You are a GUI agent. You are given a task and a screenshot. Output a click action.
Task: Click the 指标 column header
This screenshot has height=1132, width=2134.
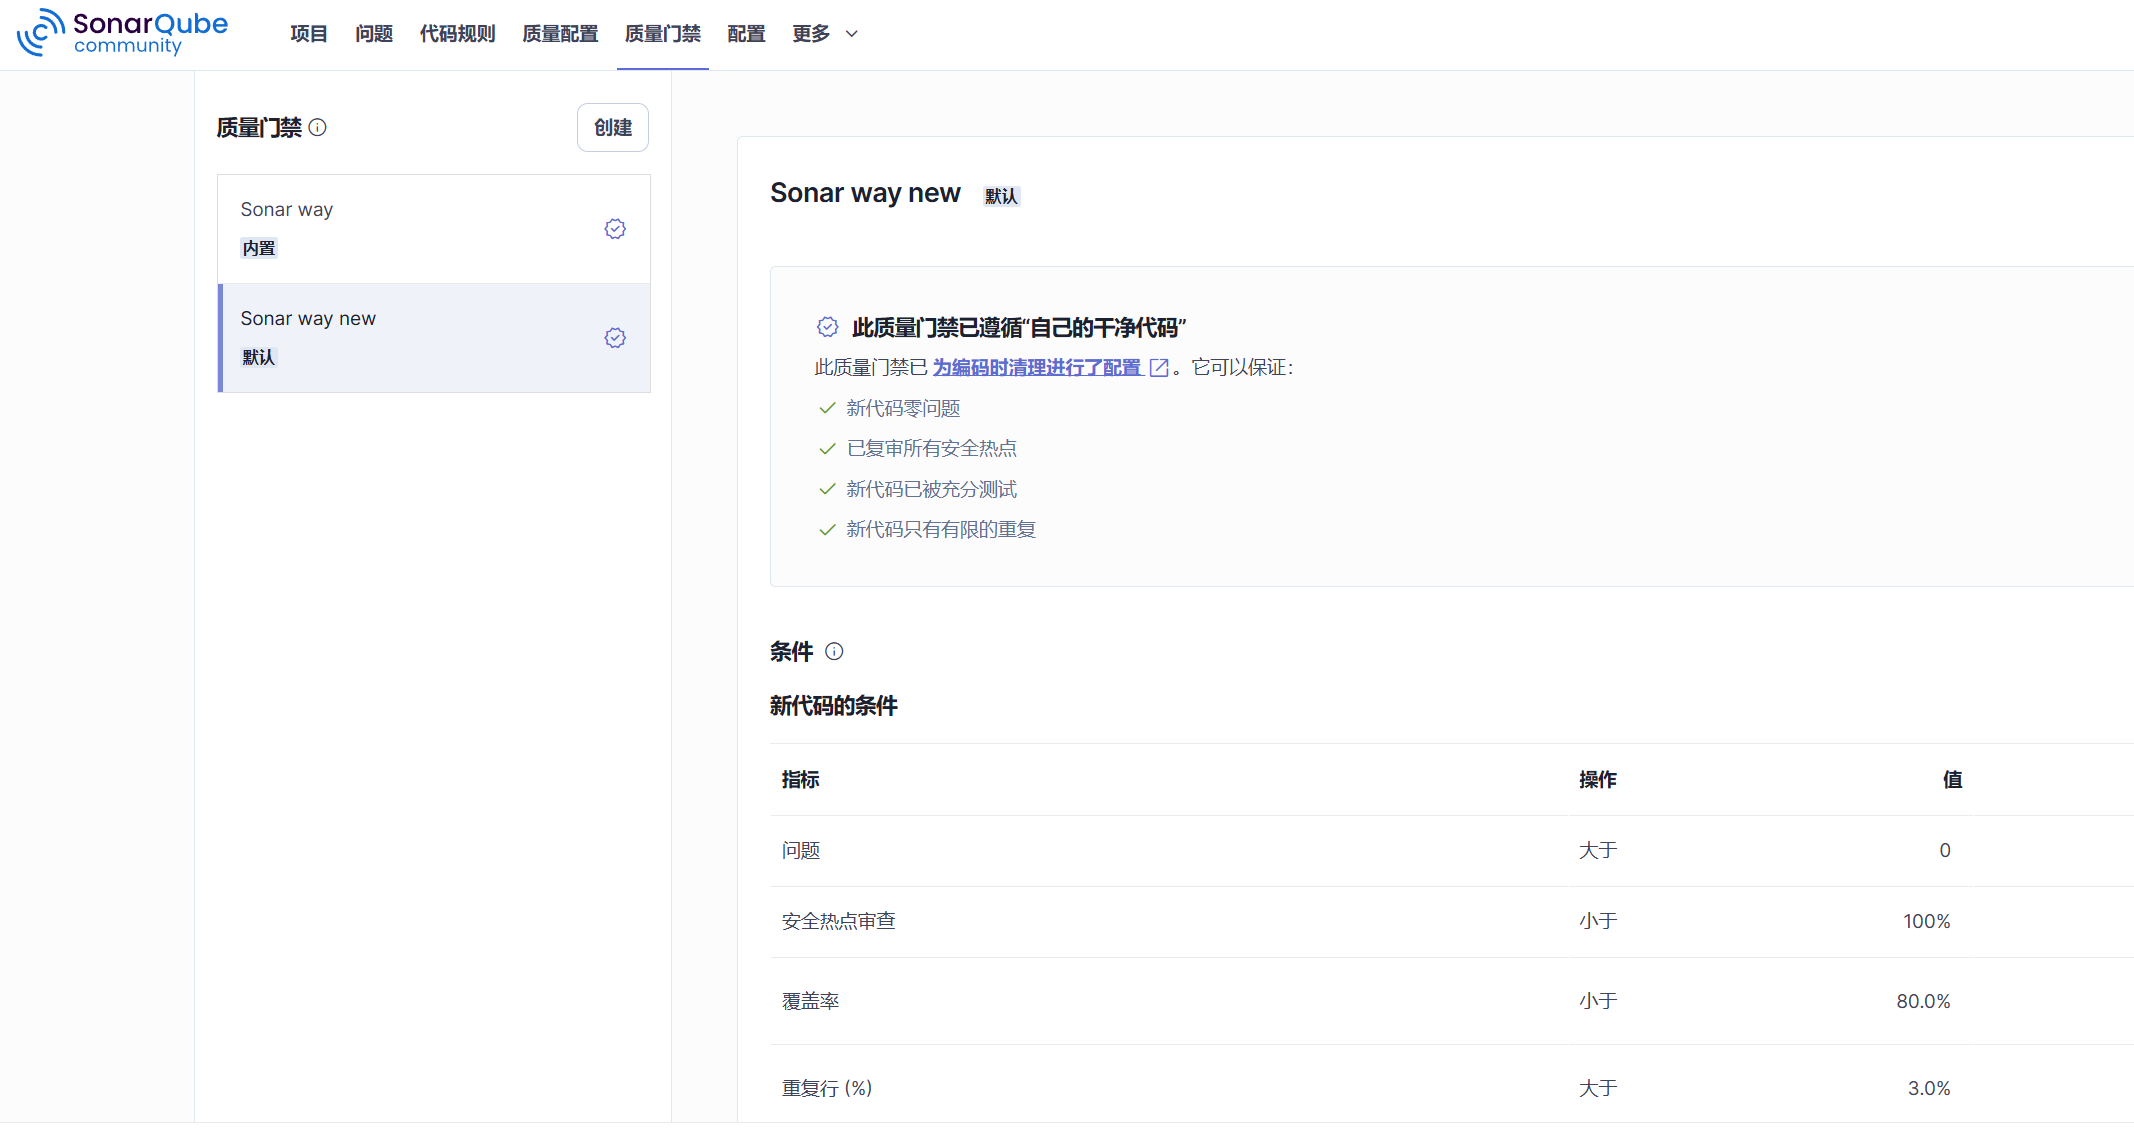pyautogui.click(x=800, y=780)
